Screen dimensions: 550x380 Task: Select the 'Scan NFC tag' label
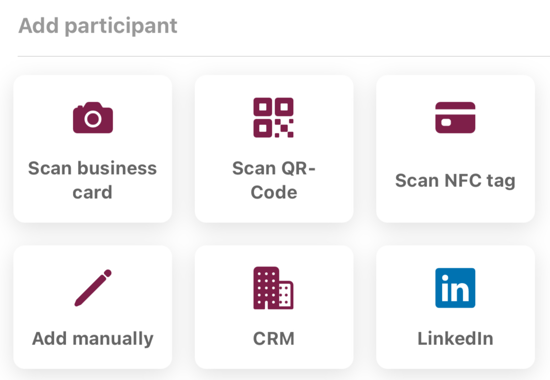455,181
